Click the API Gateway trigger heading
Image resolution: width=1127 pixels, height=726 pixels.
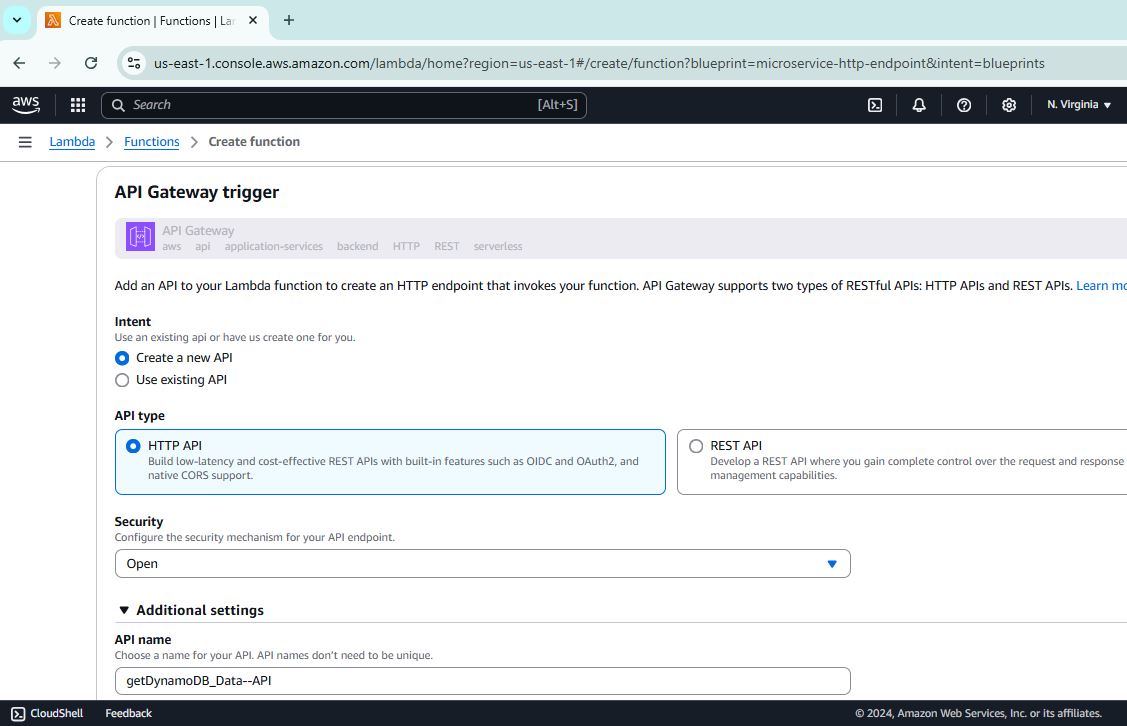tap(197, 192)
